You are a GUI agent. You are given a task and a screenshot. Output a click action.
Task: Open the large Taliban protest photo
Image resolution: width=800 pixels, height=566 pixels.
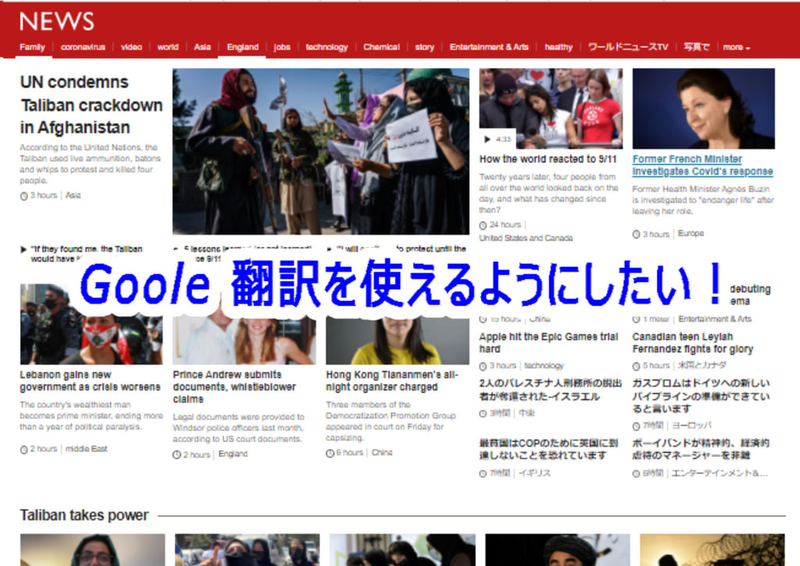point(321,152)
